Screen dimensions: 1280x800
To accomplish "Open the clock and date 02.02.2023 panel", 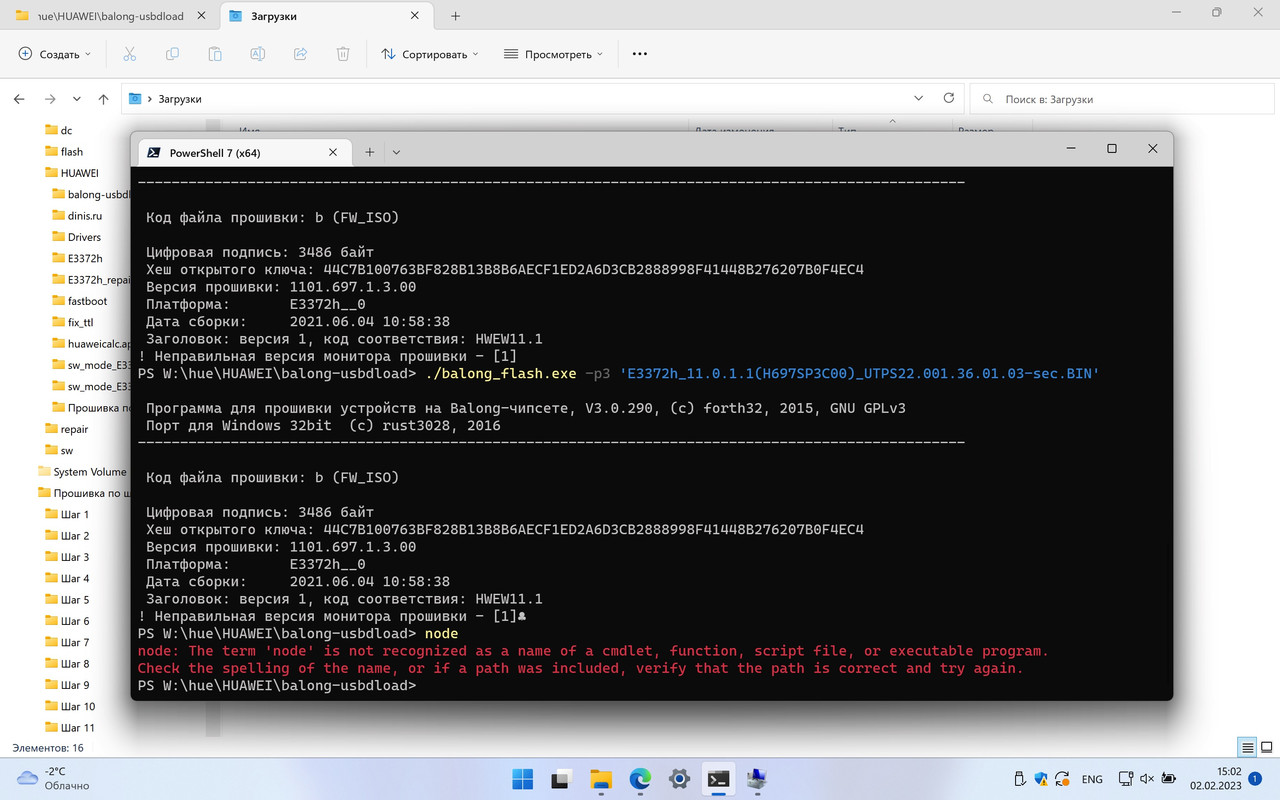I will 1215,779.
